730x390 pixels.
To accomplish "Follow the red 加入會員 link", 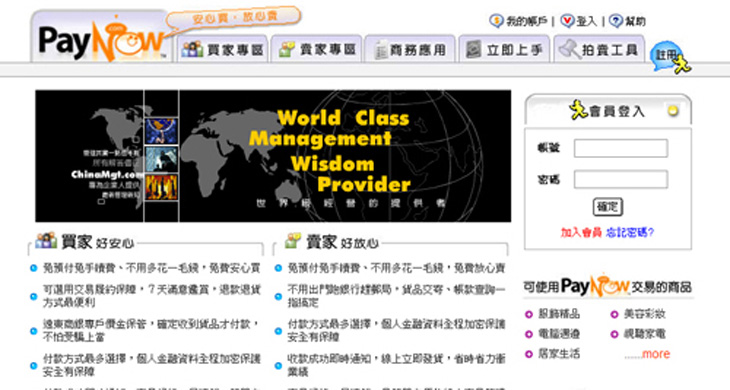I will 581,232.
